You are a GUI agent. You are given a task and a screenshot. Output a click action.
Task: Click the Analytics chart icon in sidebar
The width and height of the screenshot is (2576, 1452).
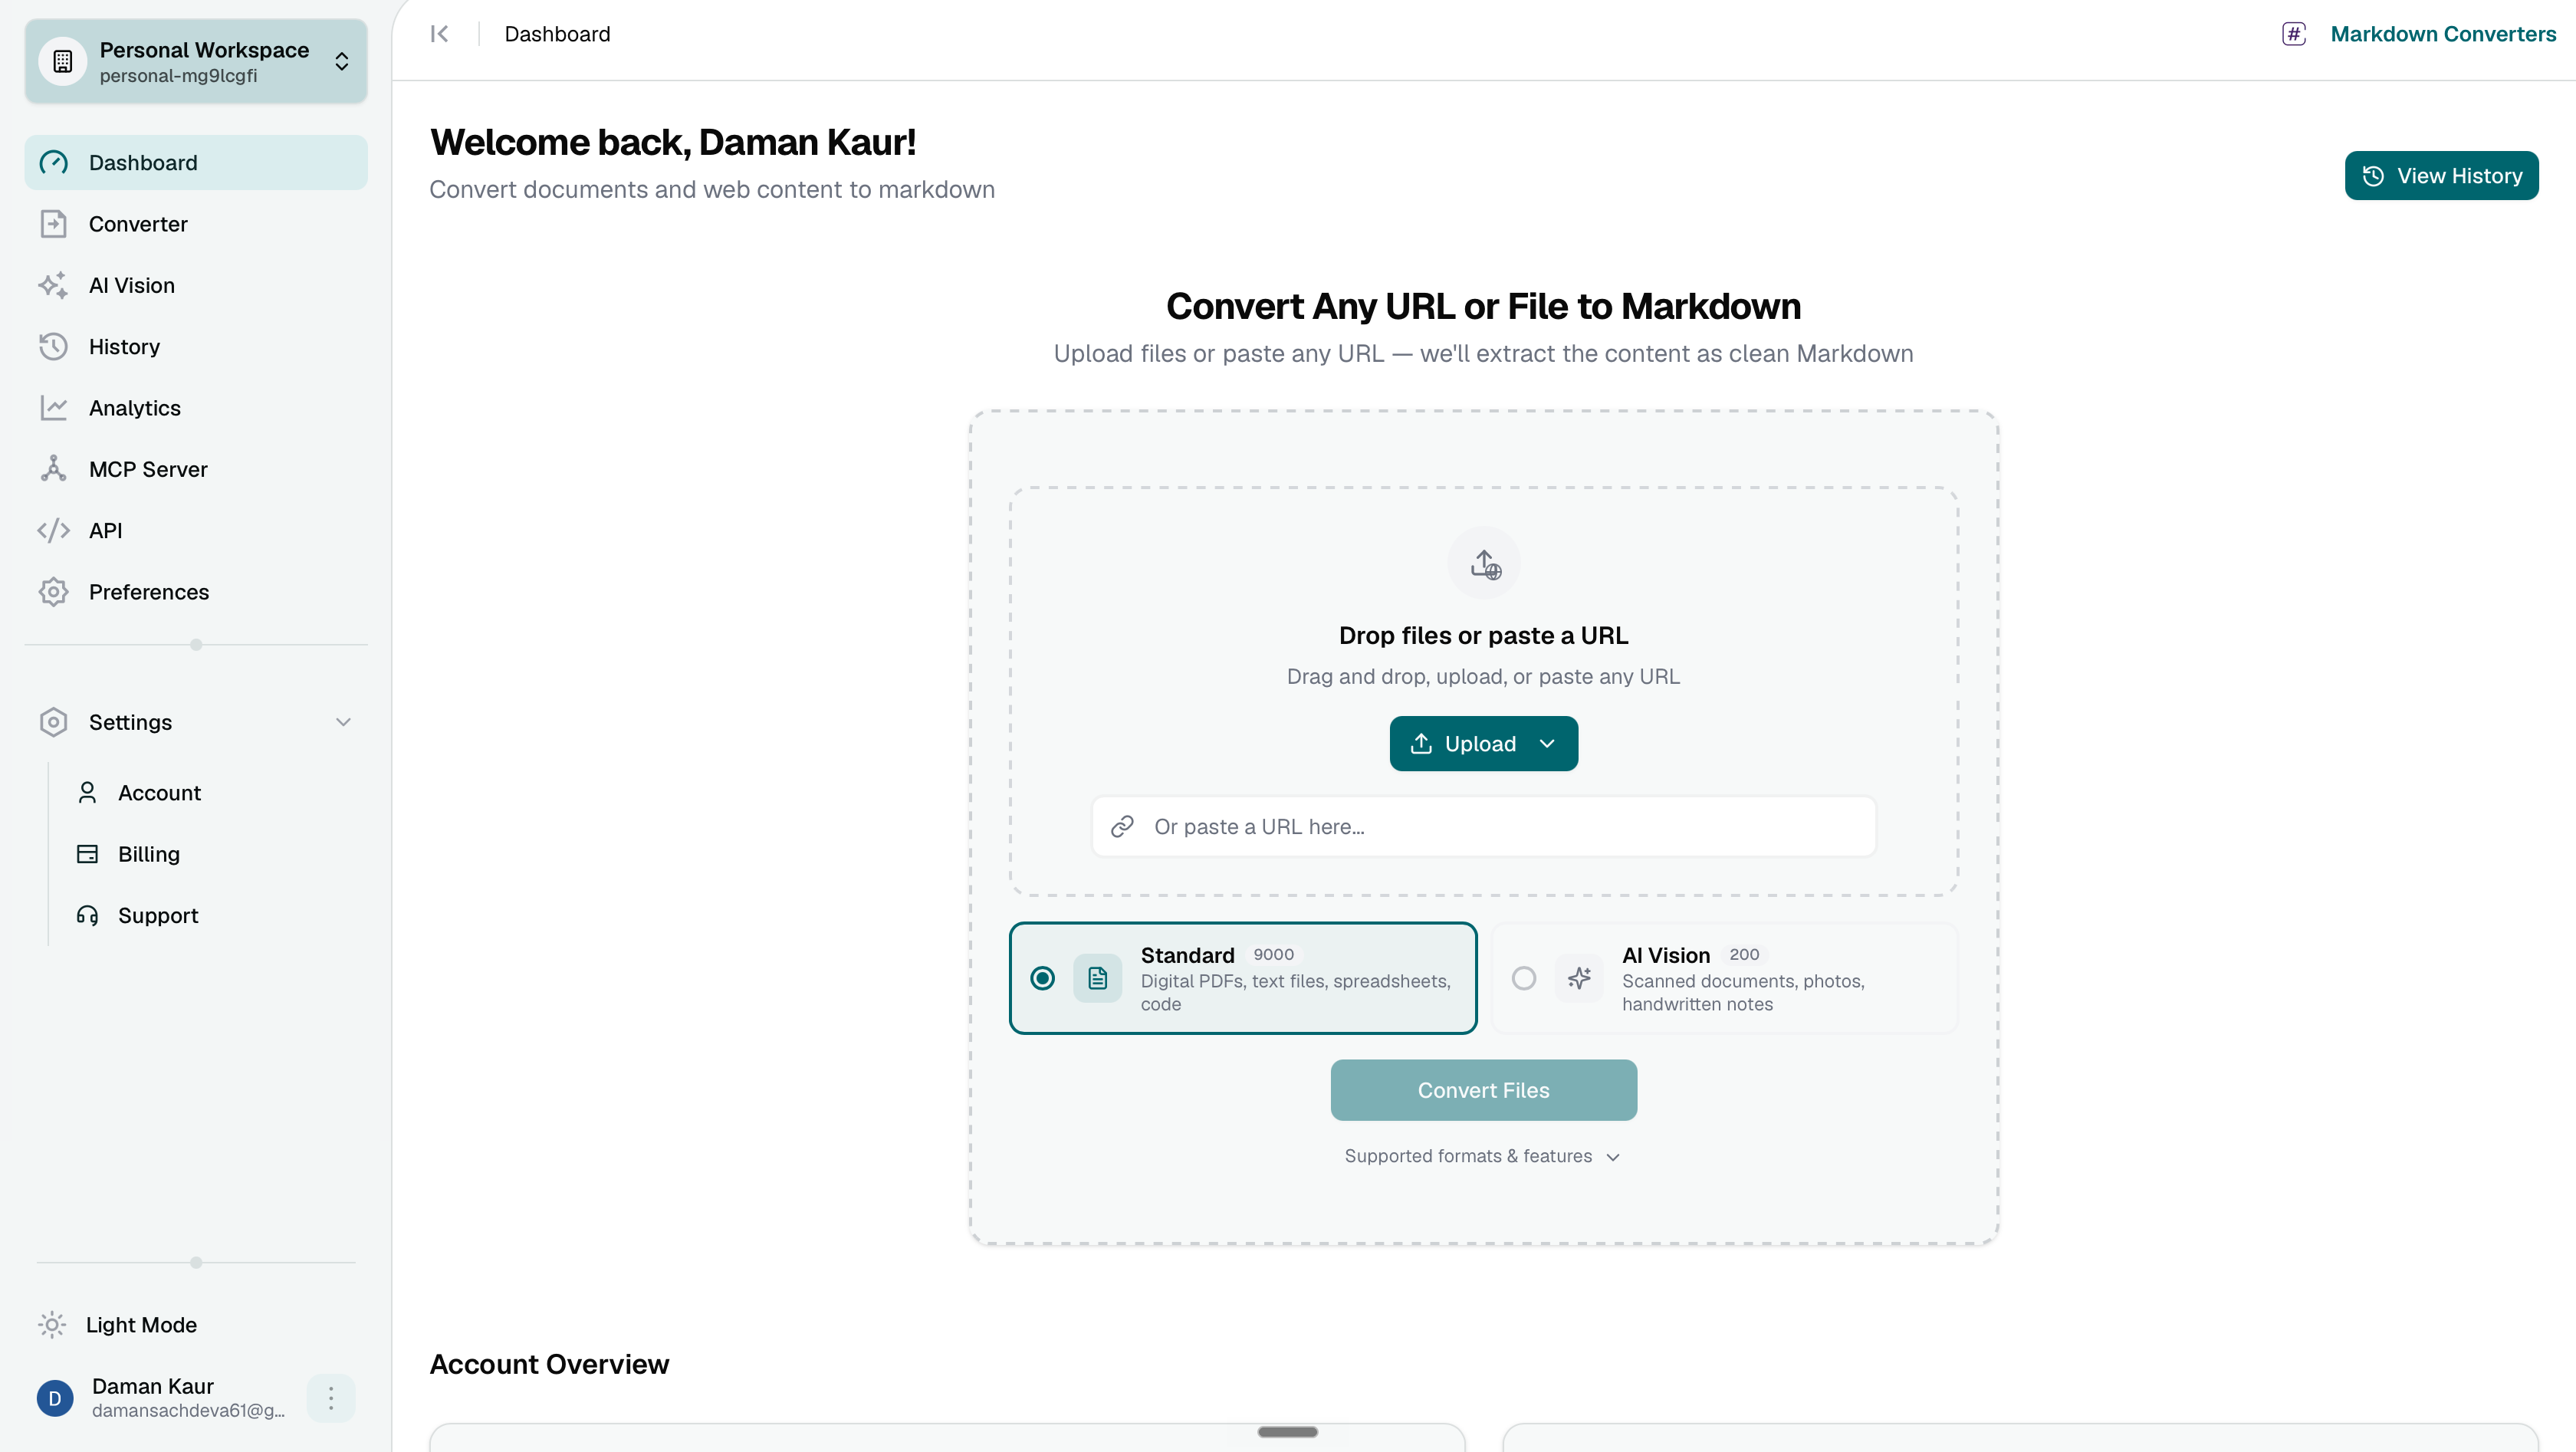pyautogui.click(x=53, y=408)
